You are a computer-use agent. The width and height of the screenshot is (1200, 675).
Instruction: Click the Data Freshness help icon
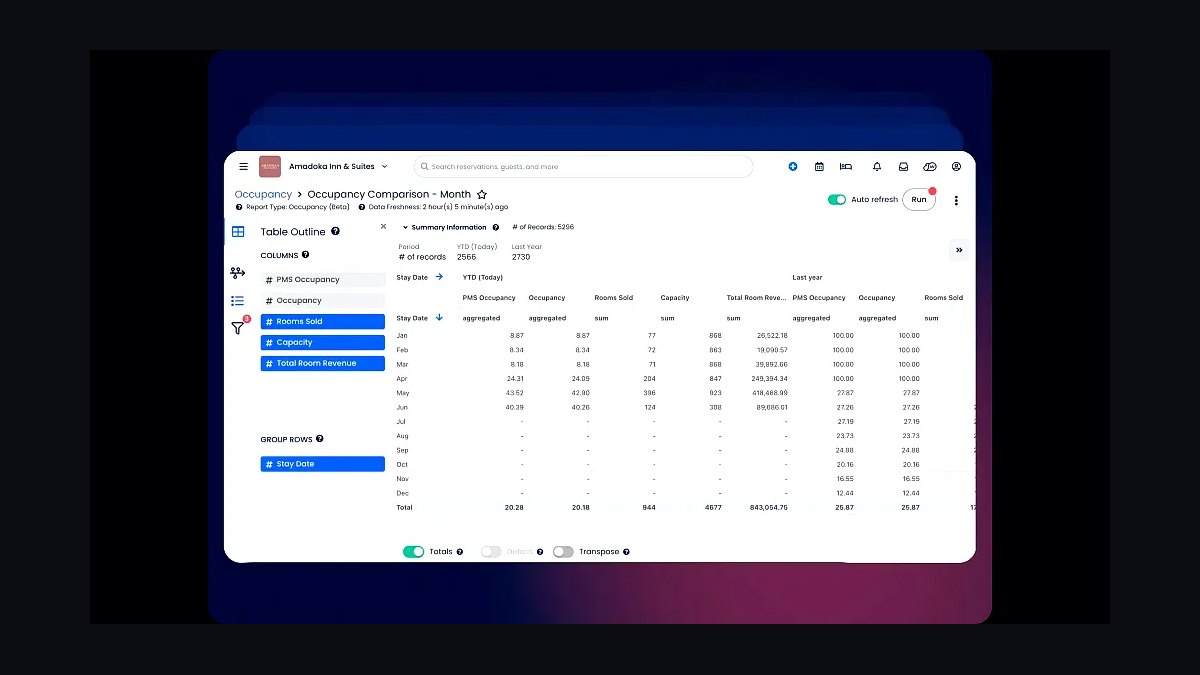tap(362, 207)
